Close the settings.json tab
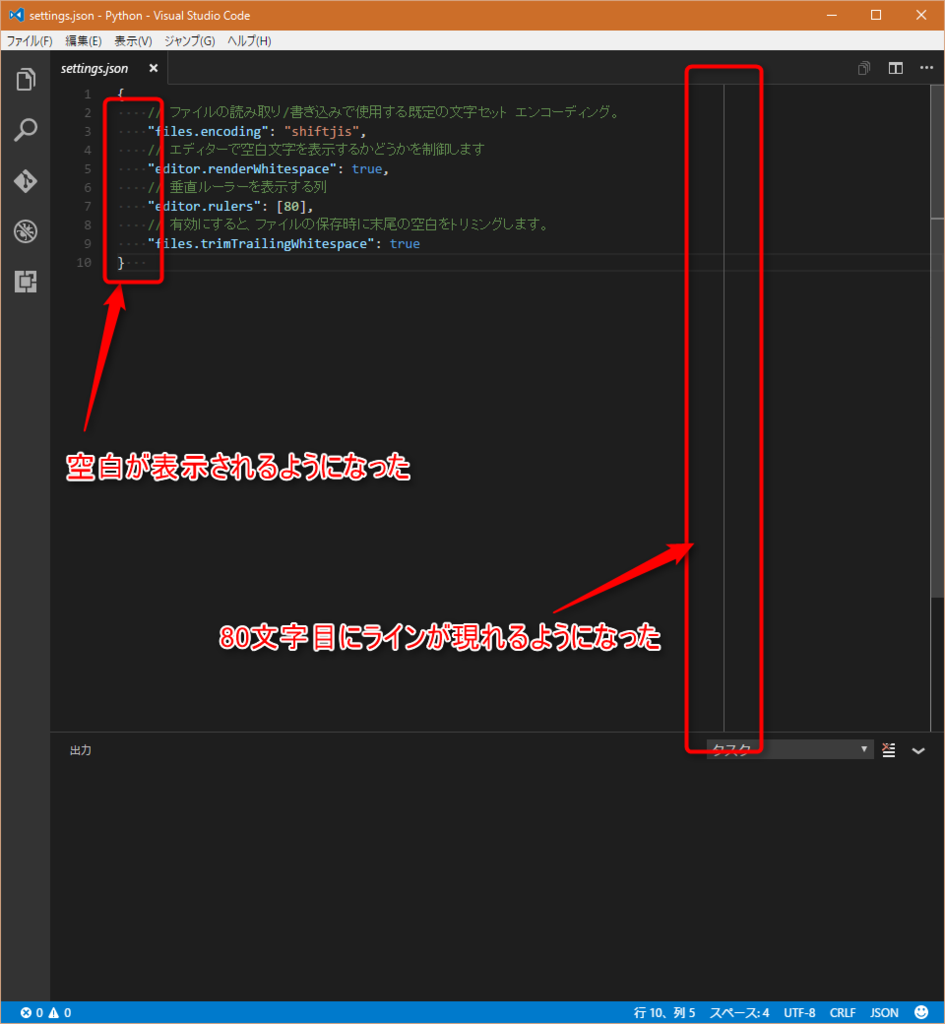945x1024 pixels. tap(153, 68)
